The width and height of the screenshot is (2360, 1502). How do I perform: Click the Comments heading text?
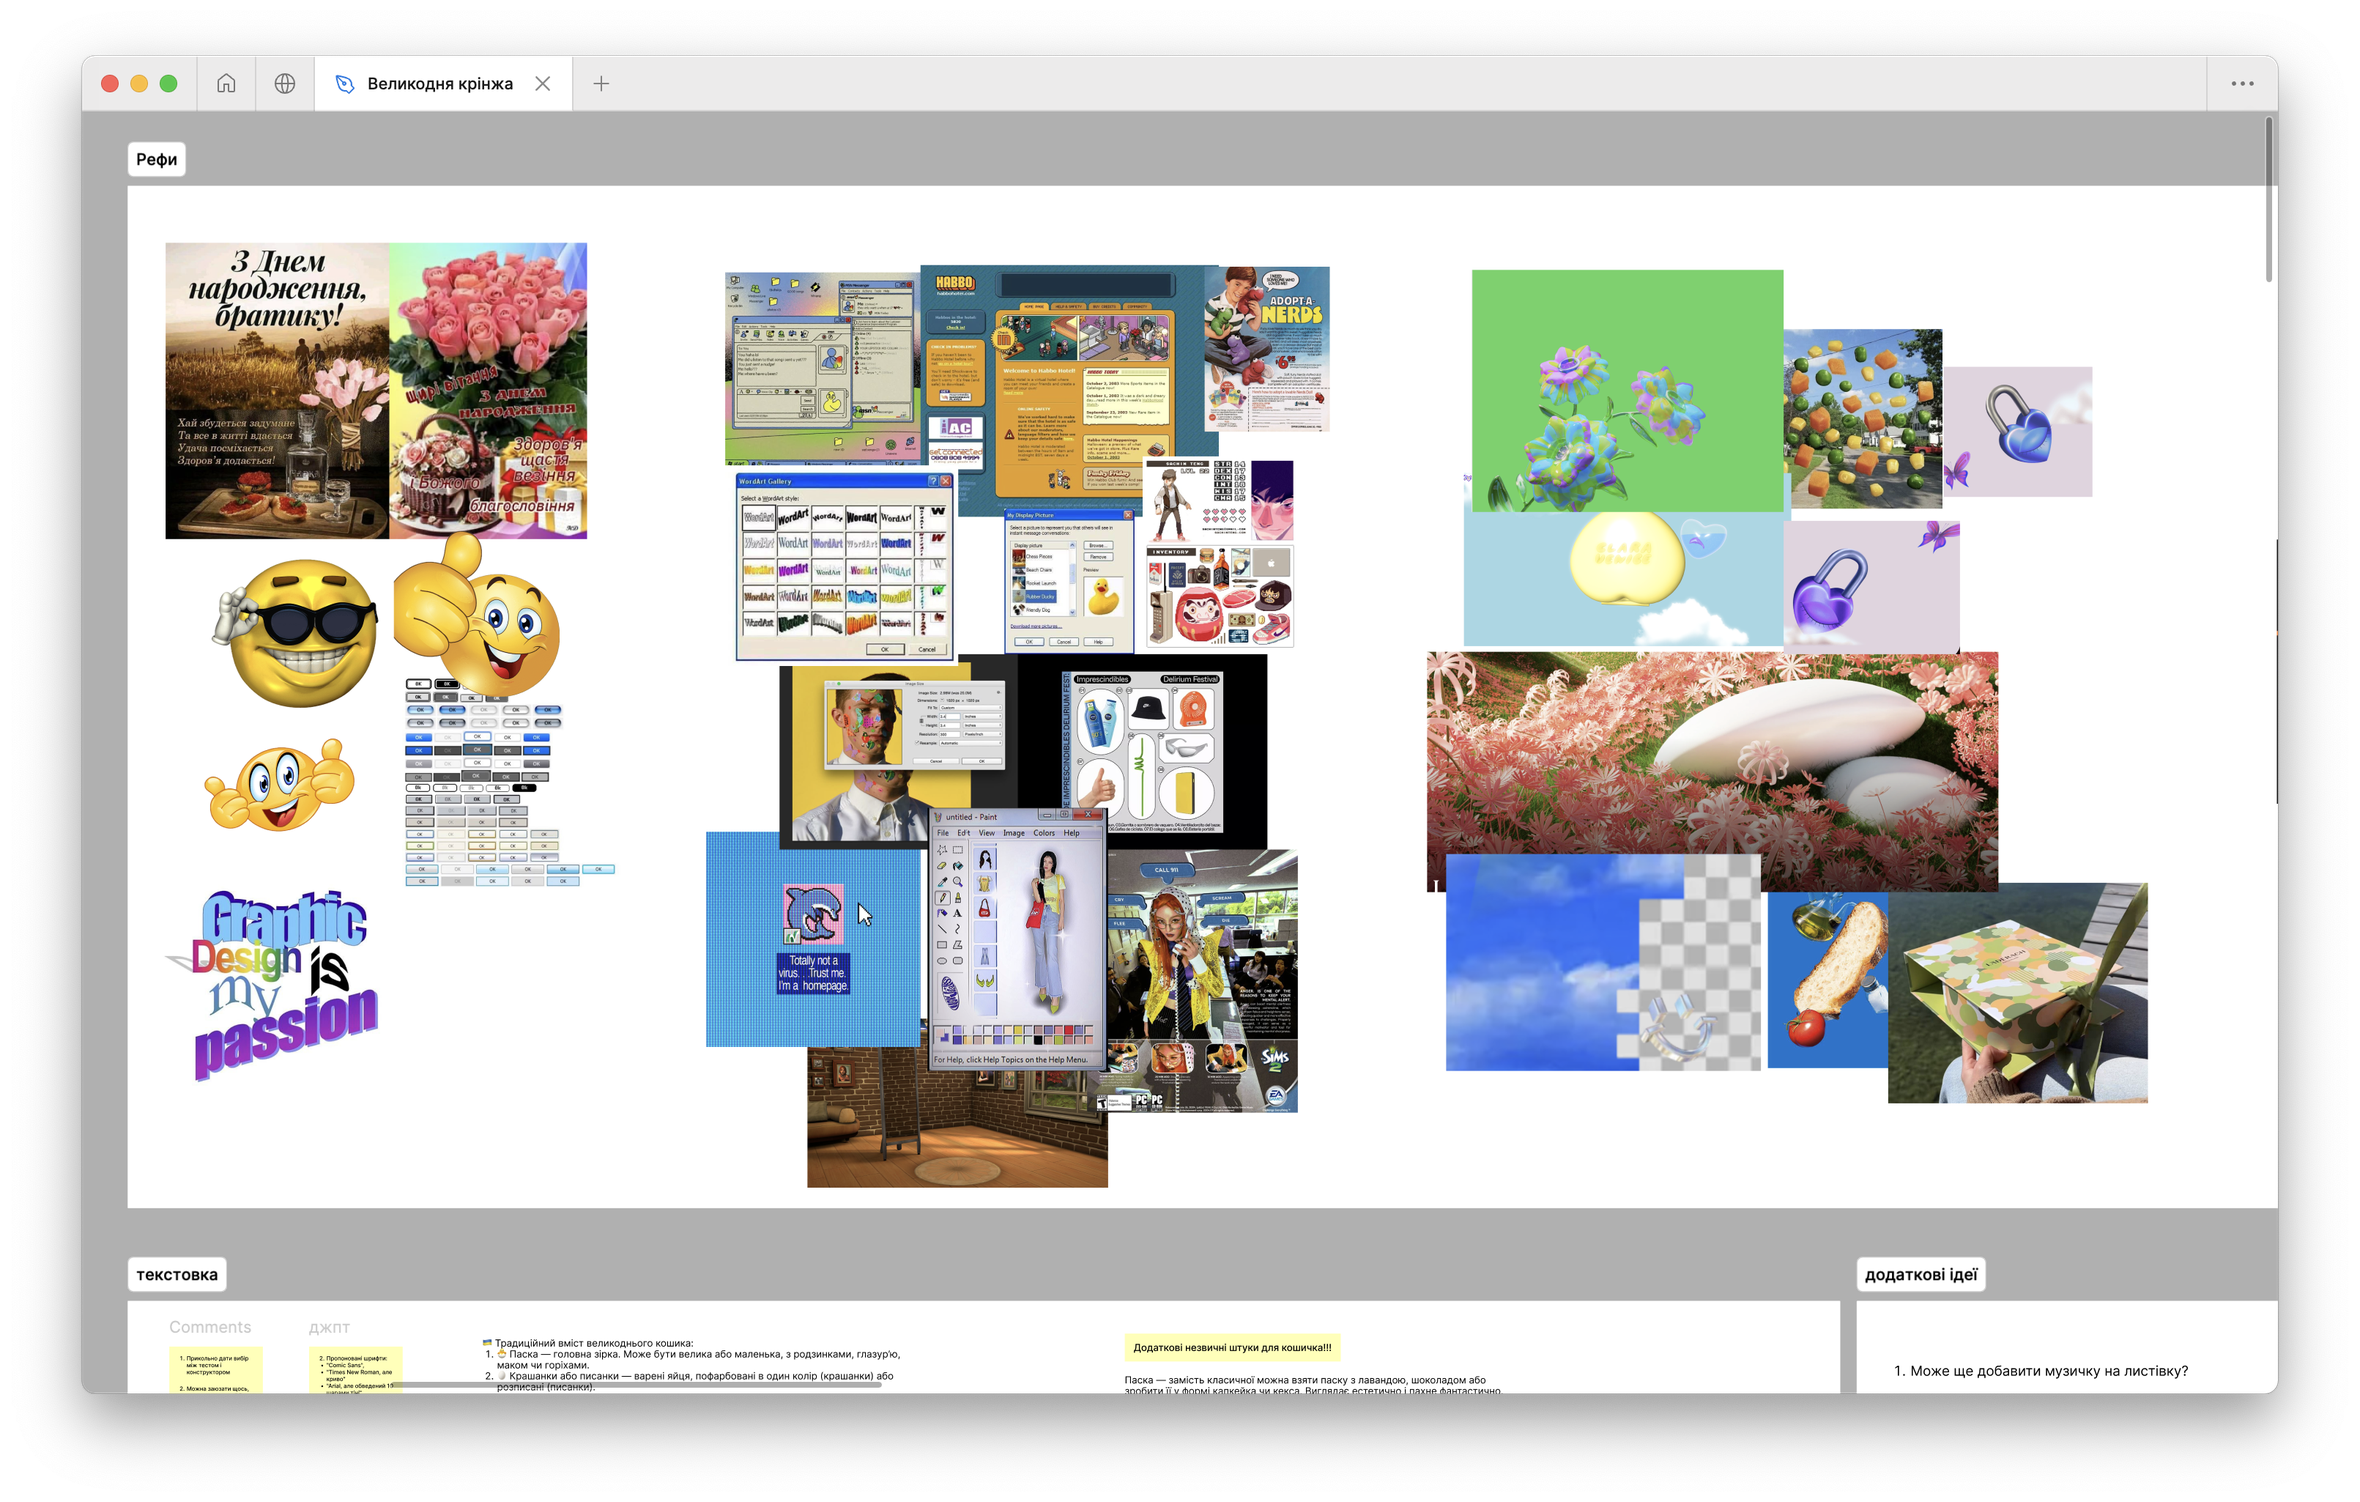[210, 1326]
